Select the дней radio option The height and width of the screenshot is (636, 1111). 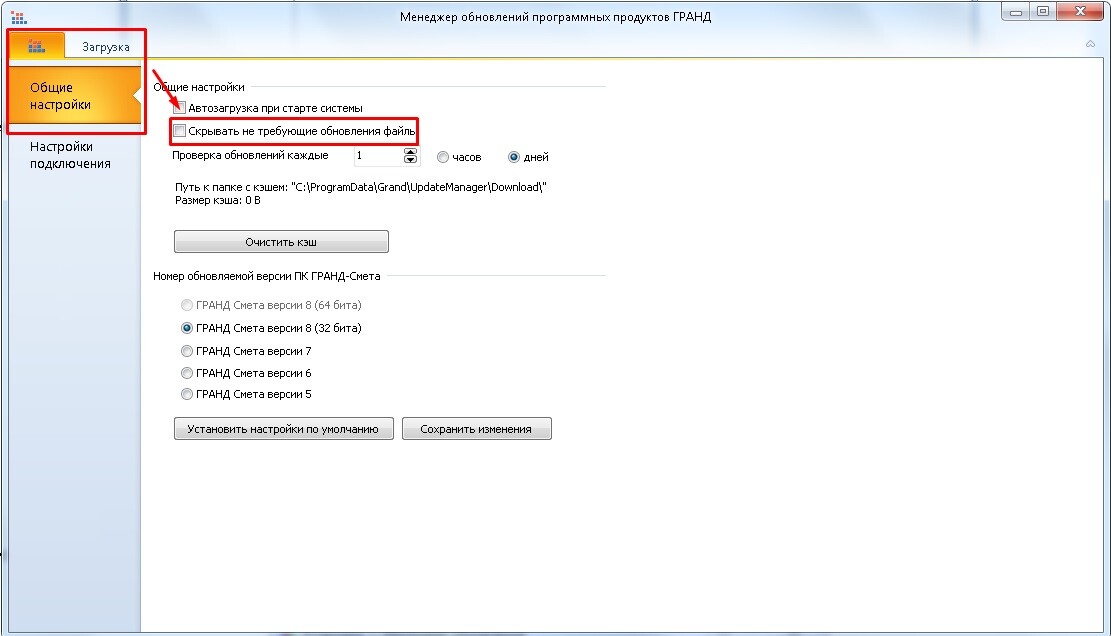point(514,157)
